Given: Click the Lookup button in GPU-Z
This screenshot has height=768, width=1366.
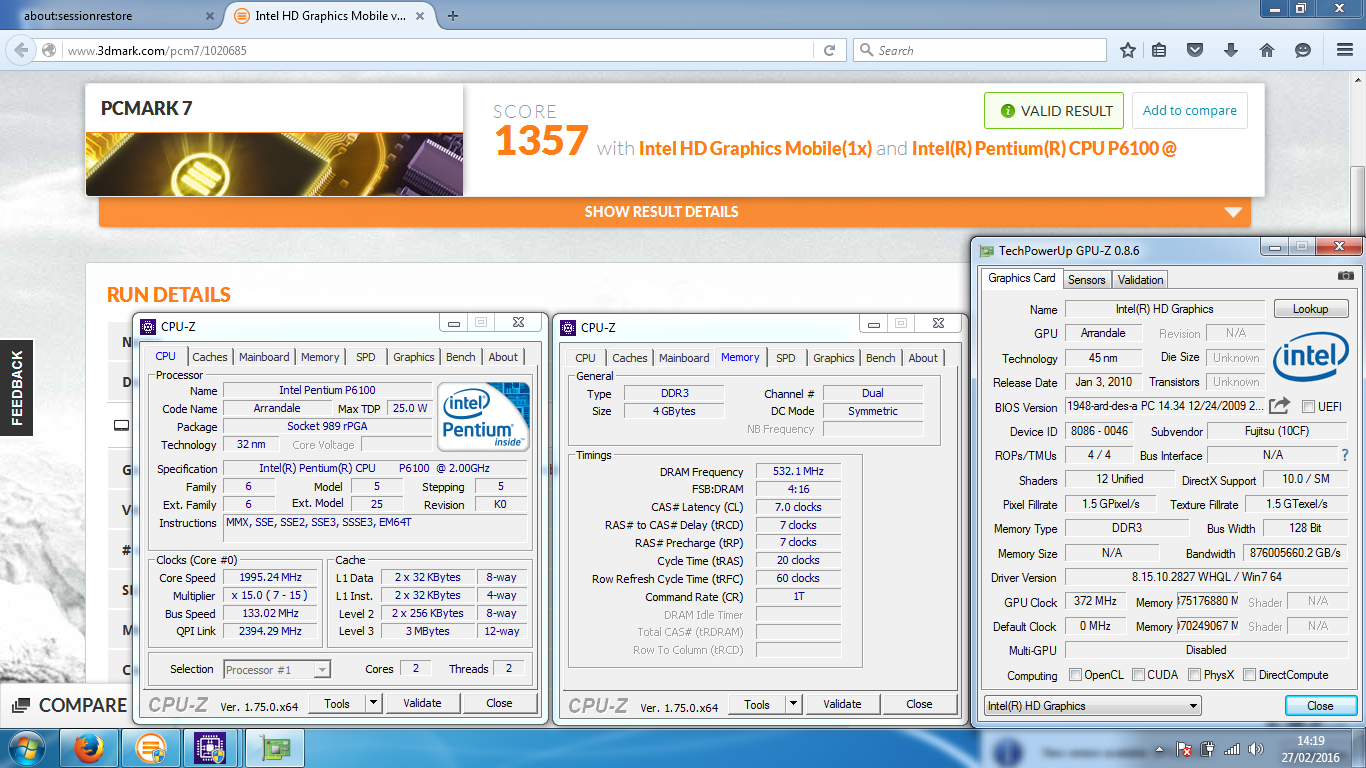Looking at the screenshot, I should click(x=1310, y=309).
